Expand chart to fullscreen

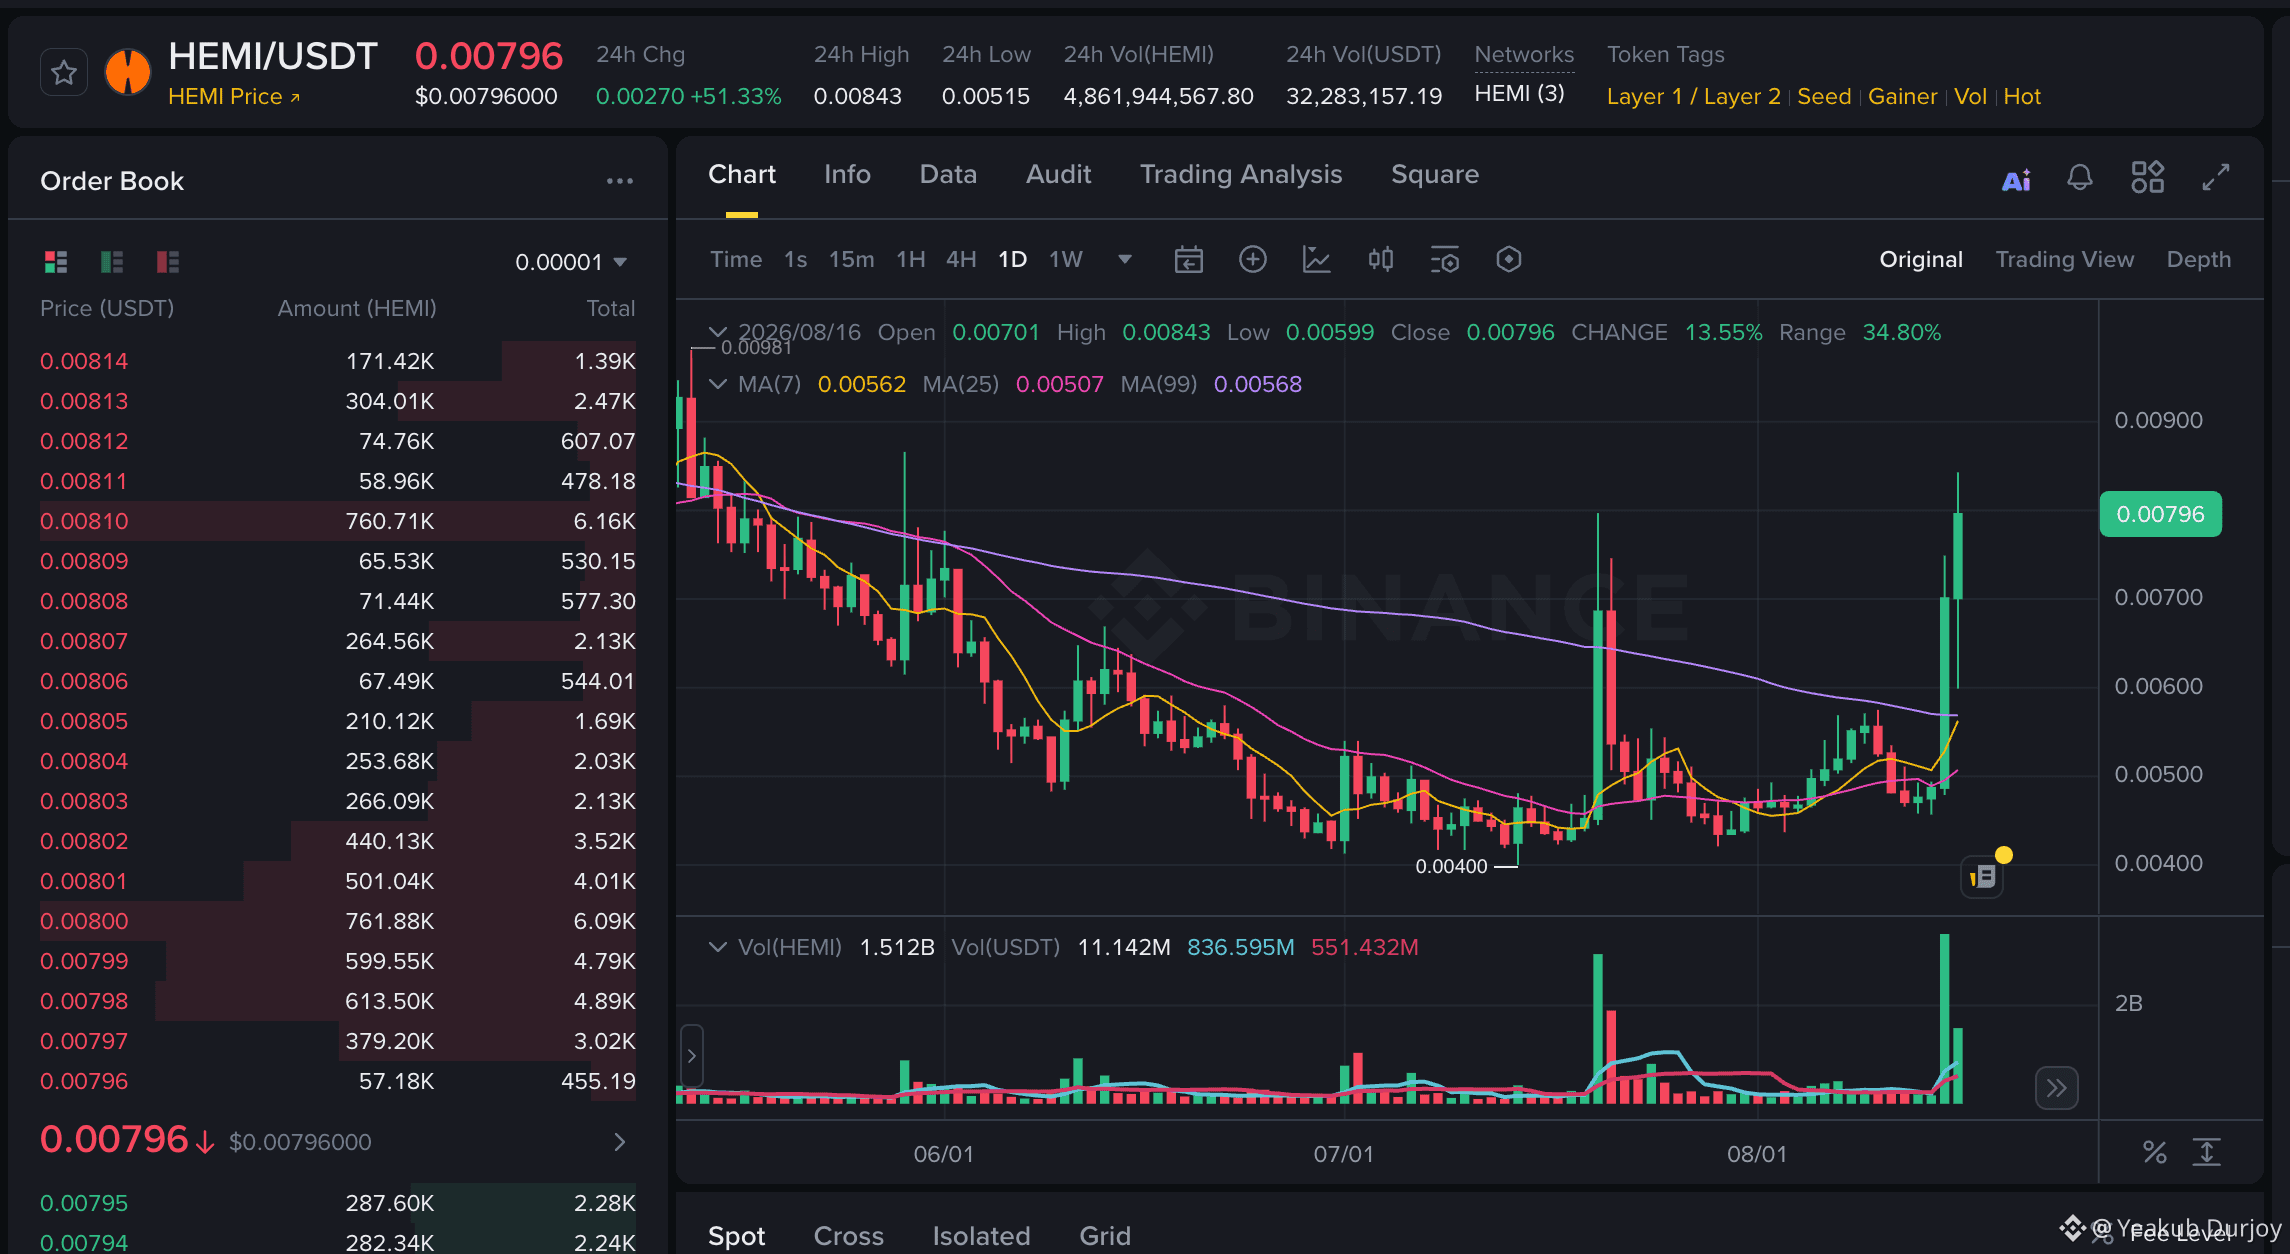coord(2216,177)
